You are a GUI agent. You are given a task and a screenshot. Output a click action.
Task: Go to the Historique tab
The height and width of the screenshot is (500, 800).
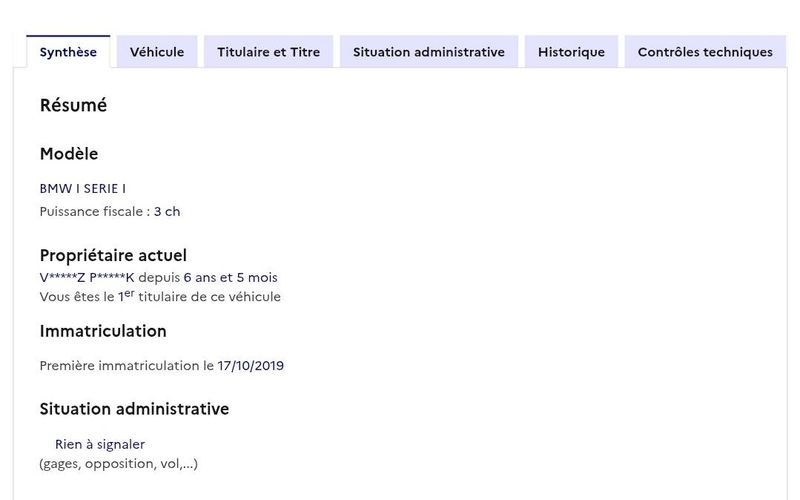tap(571, 52)
